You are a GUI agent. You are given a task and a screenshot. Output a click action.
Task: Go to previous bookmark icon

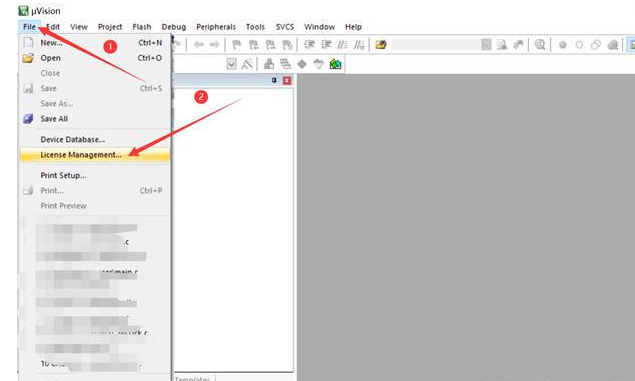pyautogui.click(x=254, y=45)
